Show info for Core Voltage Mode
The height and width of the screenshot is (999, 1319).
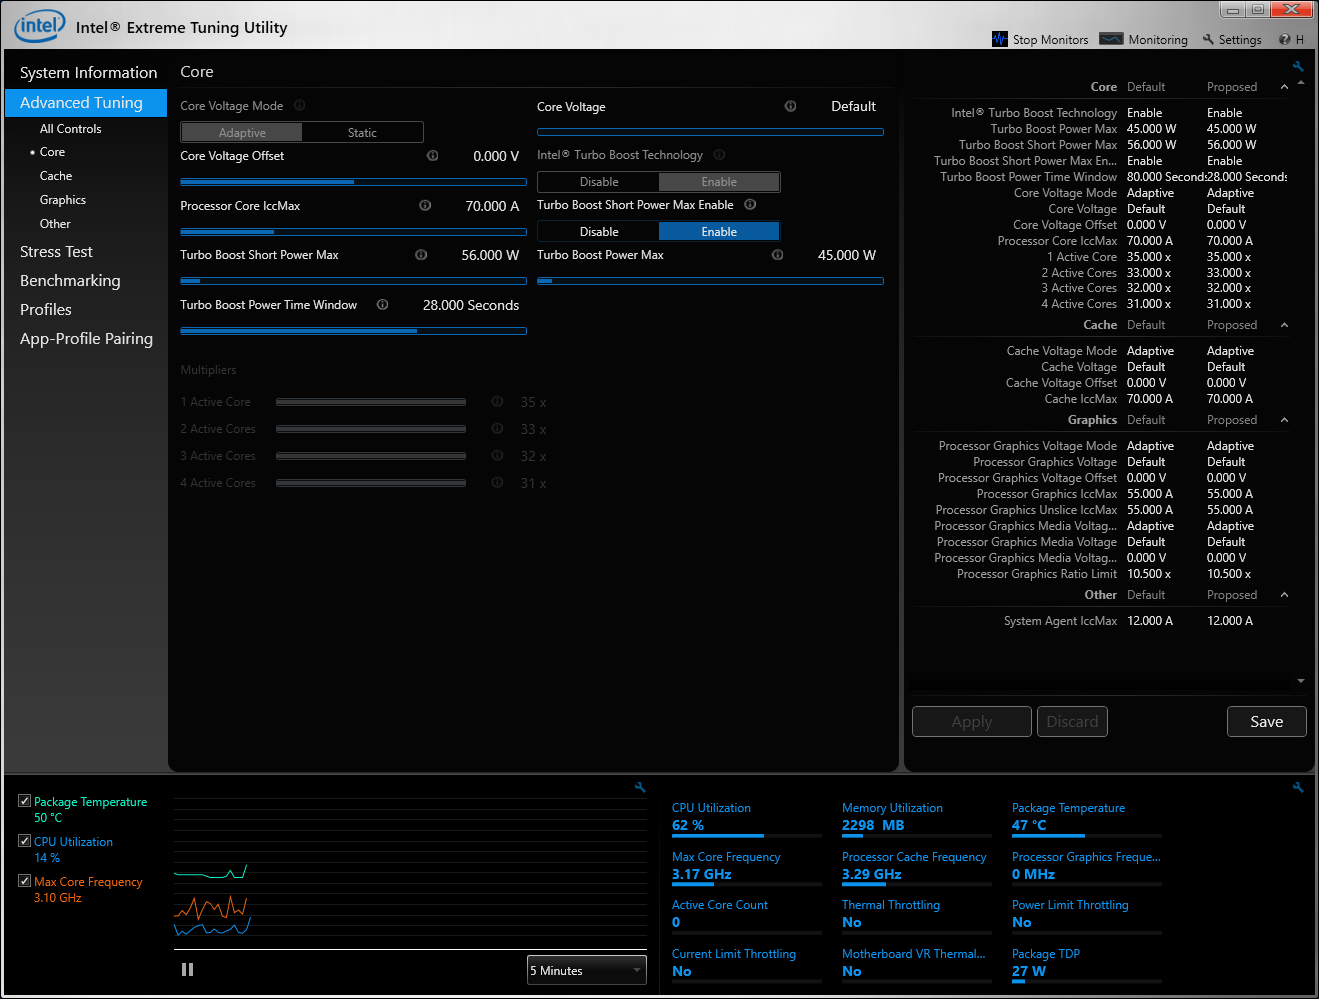[x=299, y=105]
